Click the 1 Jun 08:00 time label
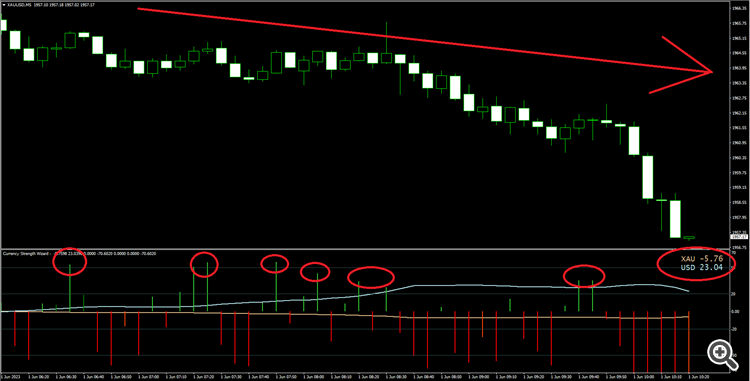 [314, 377]
